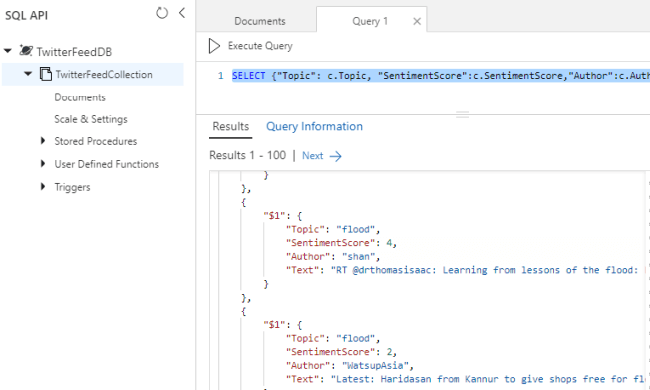Collapse the SQL API side panel

click(182, 13)
